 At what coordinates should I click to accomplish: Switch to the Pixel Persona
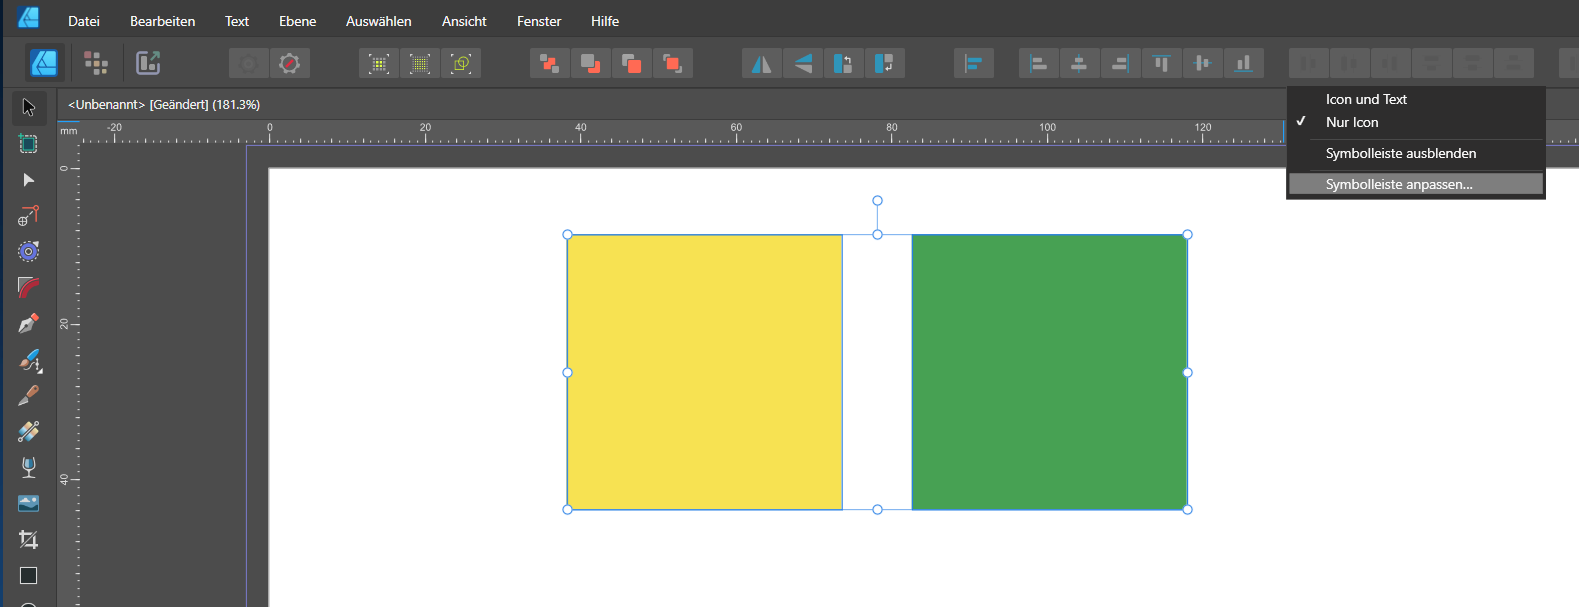pos(96,63)
